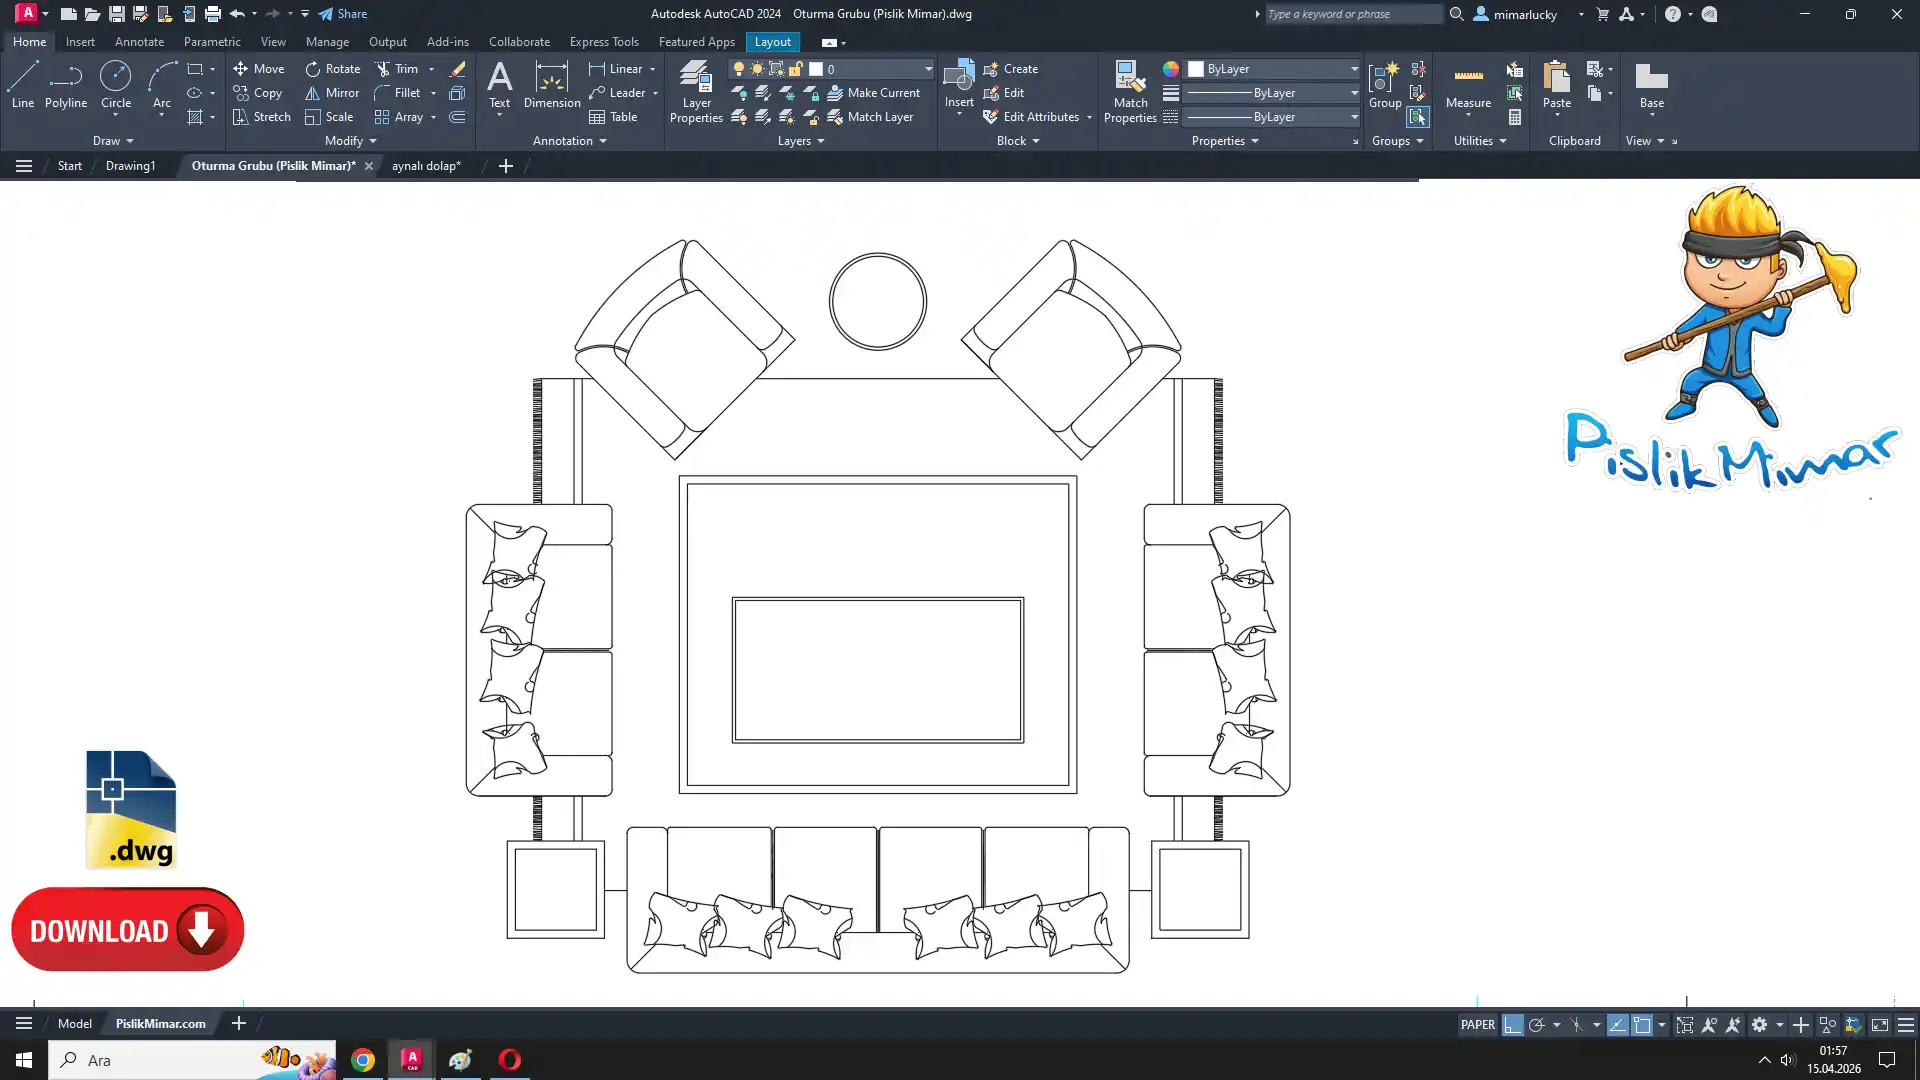The image size is (1920, 1080).
Task: Click the Make Current layer button
Action: [x=872, y=93]
